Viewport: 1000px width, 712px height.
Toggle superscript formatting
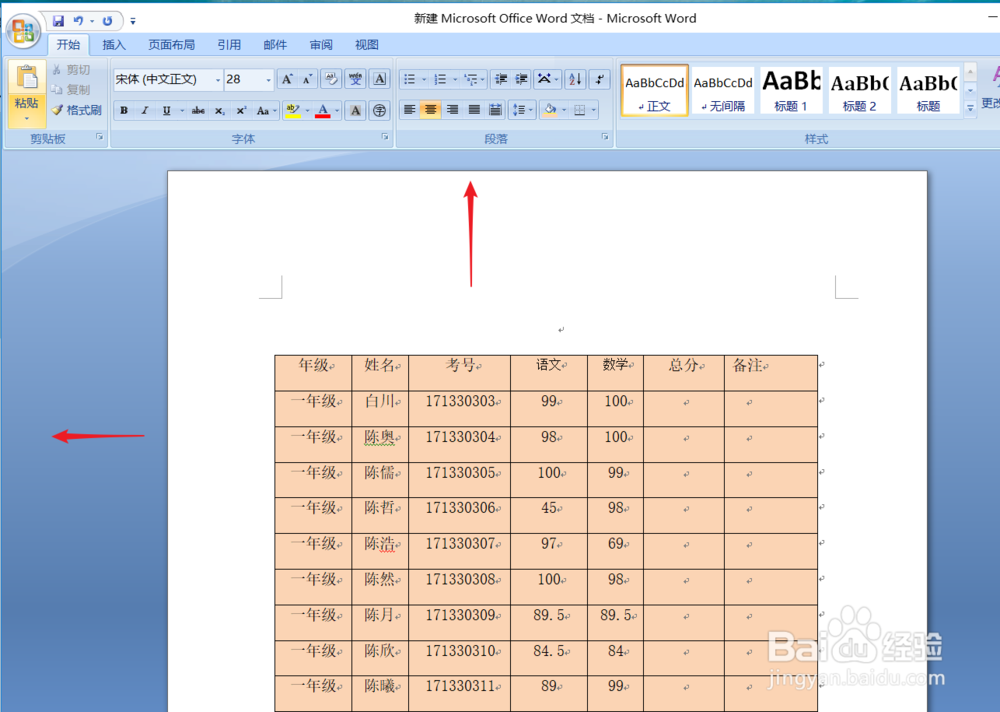tap(241, 110)
